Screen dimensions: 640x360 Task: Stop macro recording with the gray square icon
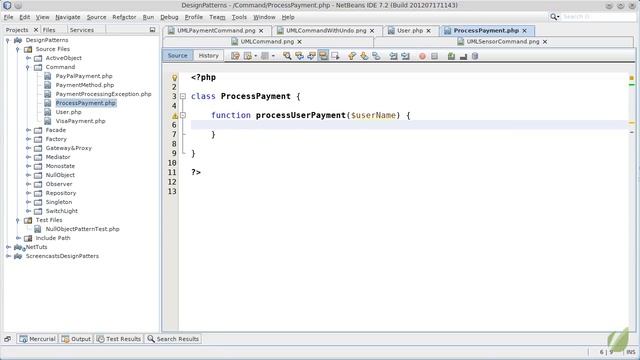(x=434, y=56)
